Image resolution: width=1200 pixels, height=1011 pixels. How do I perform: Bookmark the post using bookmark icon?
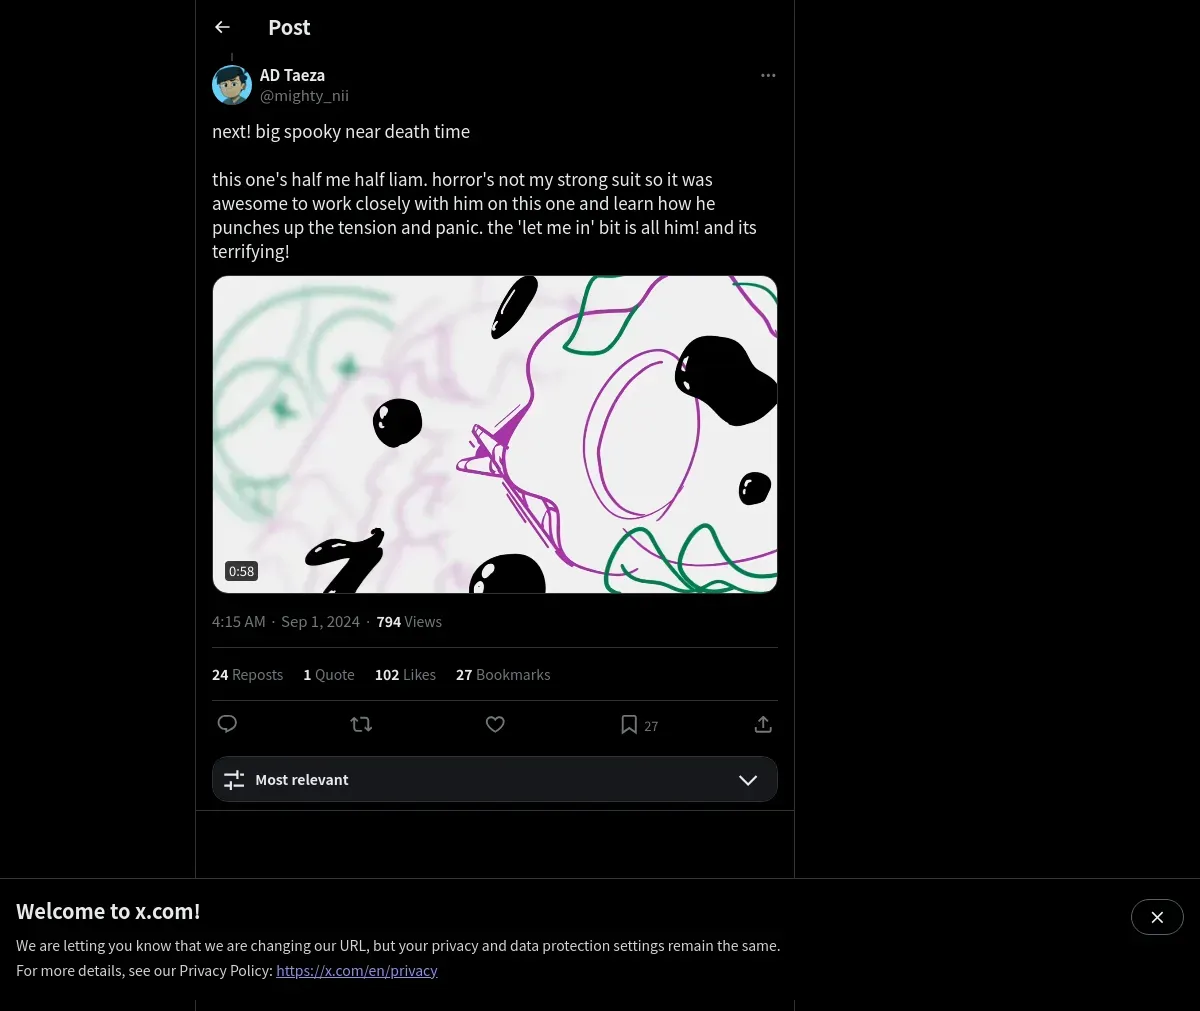(629, 725)
